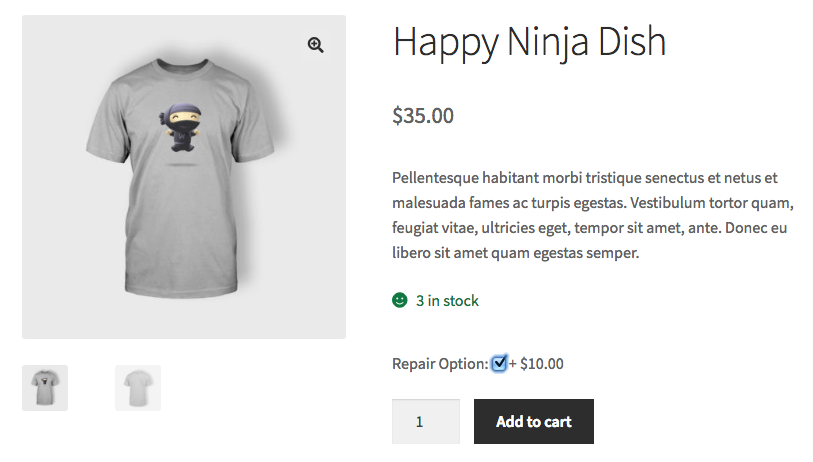Screen dimensions: 813x462
Task: Click the magnifying glass zoom icon
Action: (316, 45)
